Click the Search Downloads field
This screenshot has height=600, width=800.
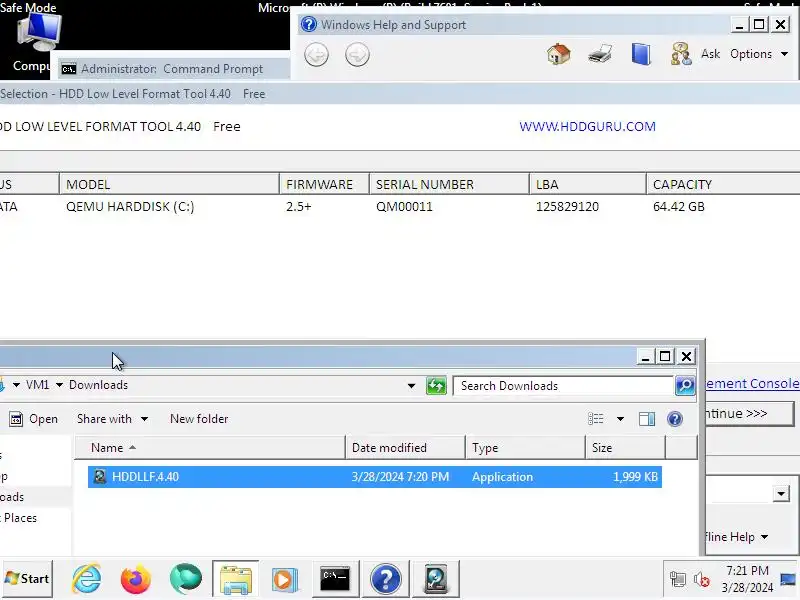563,386
